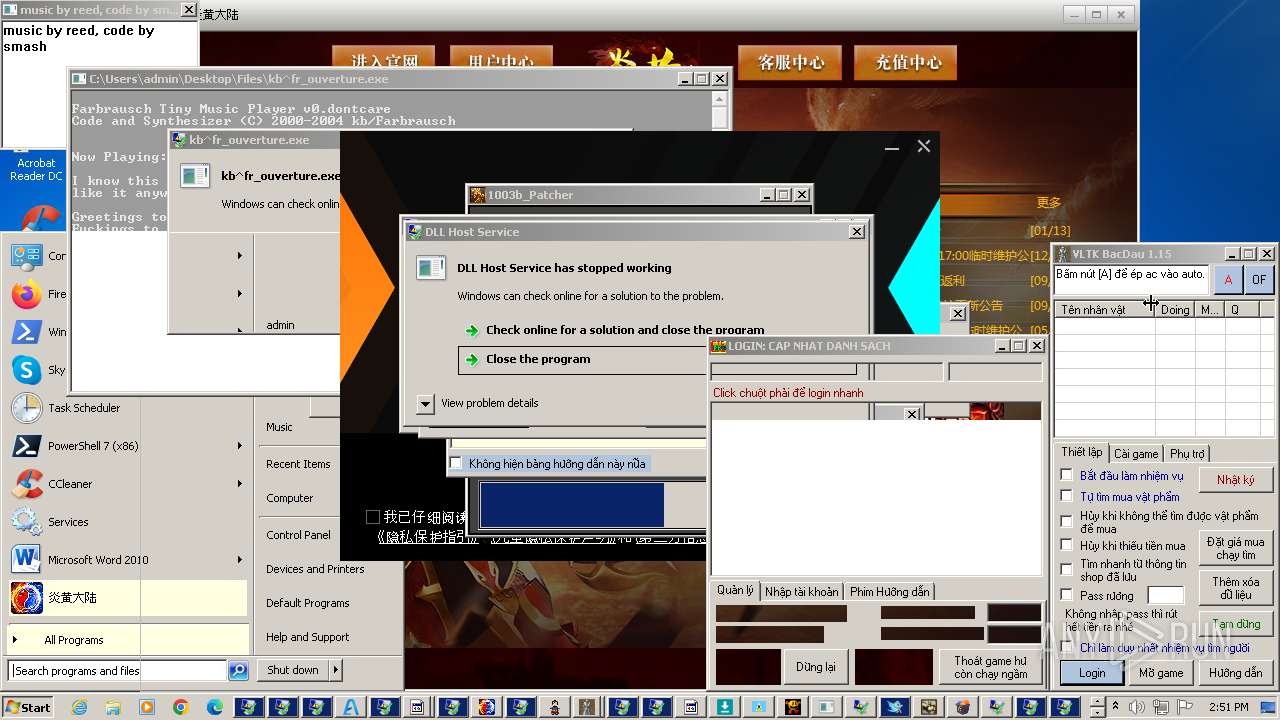Open Shut down options arrow

click(x=336, y=670)
